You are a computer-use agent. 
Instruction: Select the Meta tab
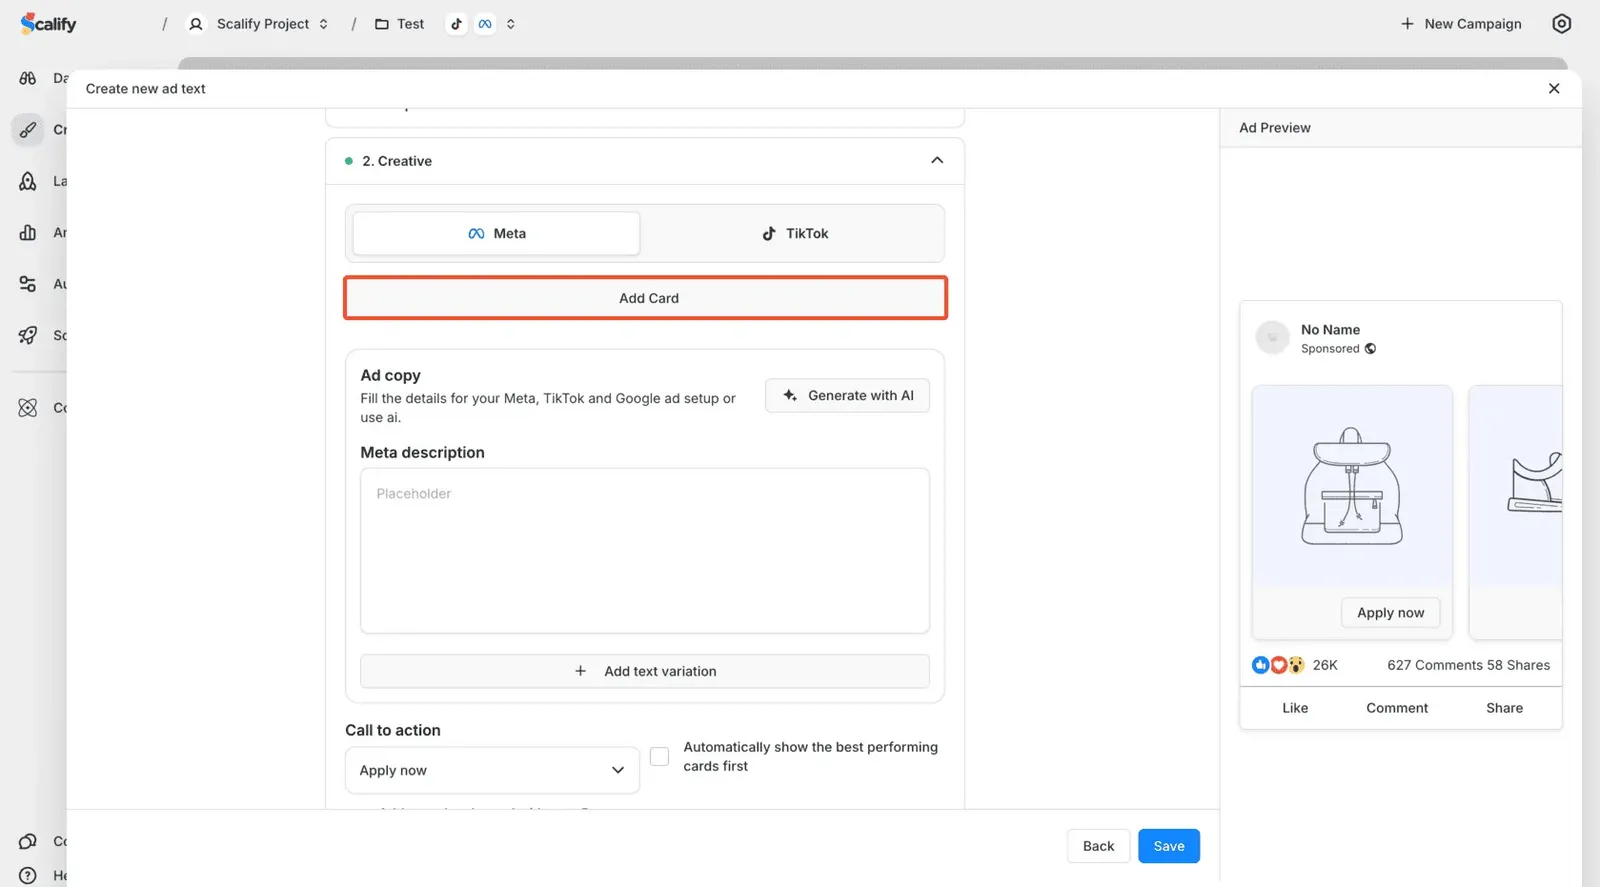(496, 233)
